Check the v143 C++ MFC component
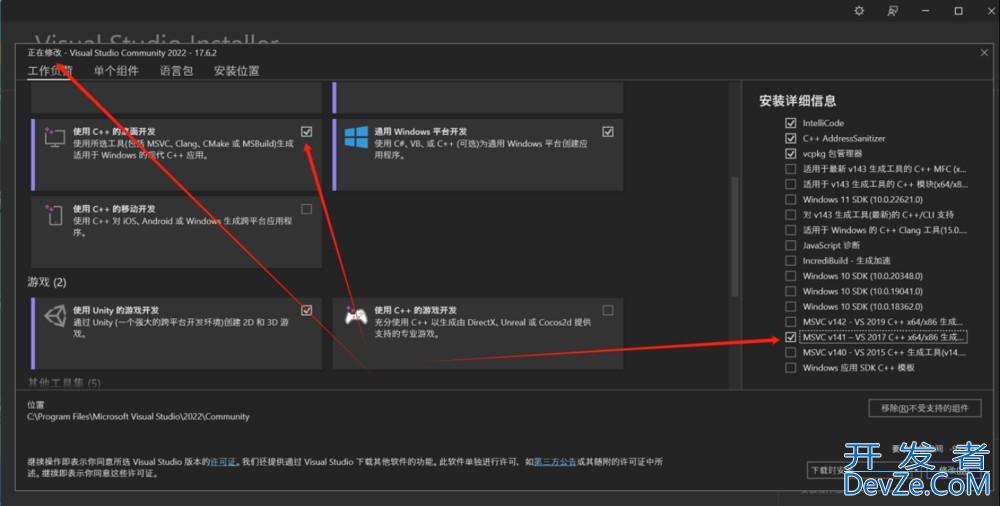Screen dimensions: 1000x506 tap(791, 168)
